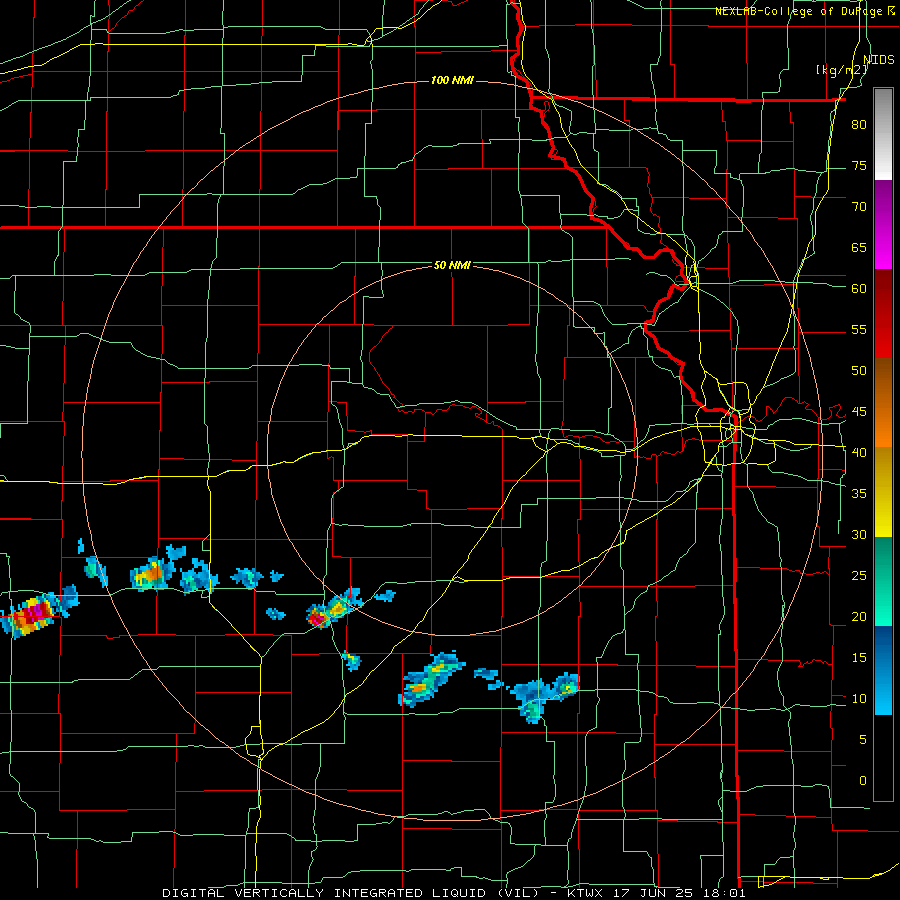The height and width of the screenshot is (900, 900).
Task: Click the 40 value on the VIL scale
Action: tap(859, 452)
